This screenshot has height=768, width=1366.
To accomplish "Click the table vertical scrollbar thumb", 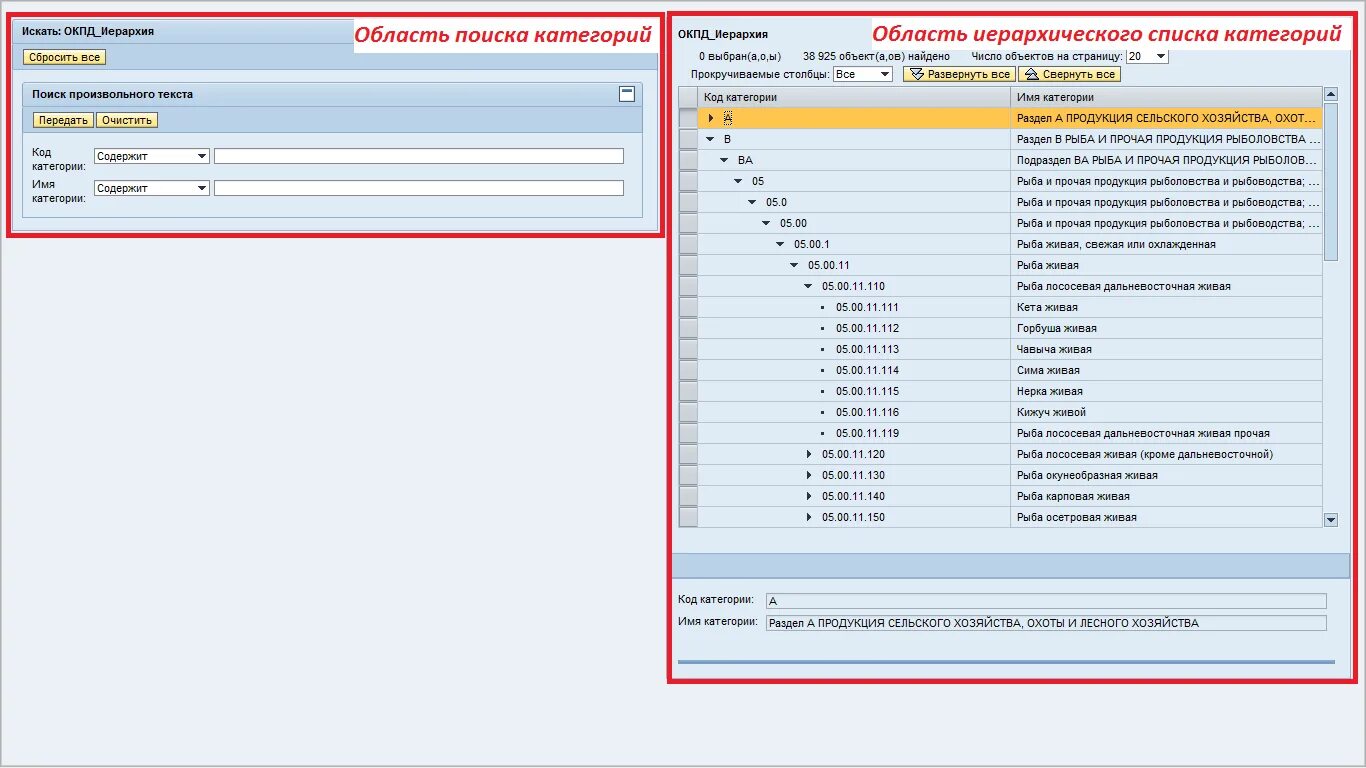I will coord(1330,181).
